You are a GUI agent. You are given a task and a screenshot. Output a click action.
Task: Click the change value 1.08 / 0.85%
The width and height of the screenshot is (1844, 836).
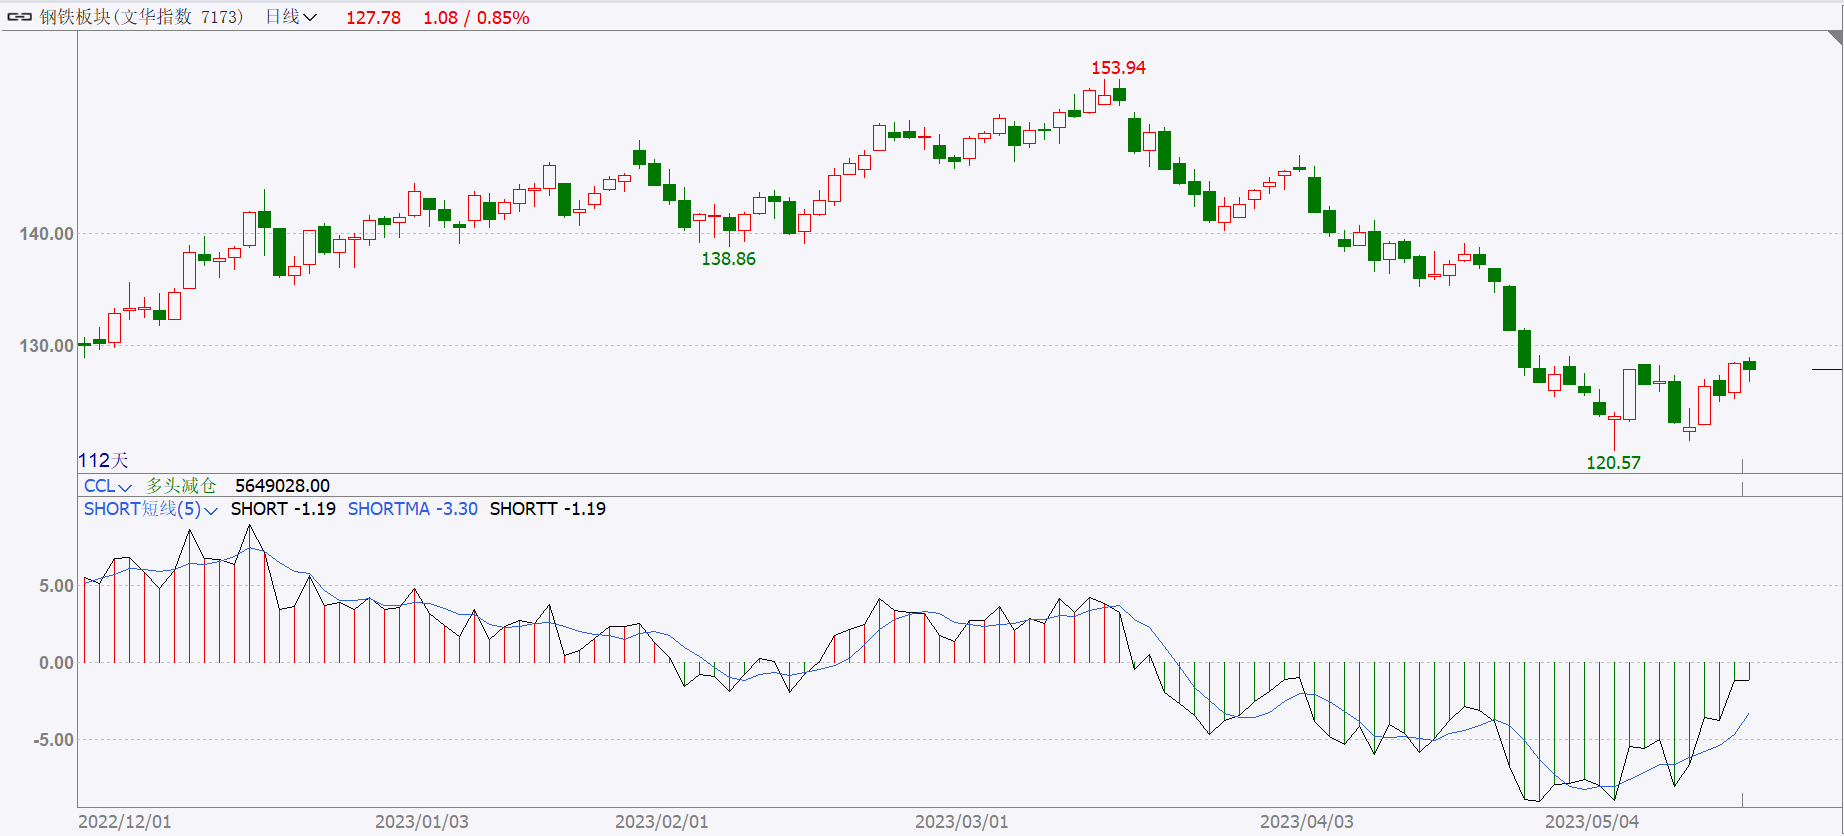pyautogui.click(x=476, y=18)
